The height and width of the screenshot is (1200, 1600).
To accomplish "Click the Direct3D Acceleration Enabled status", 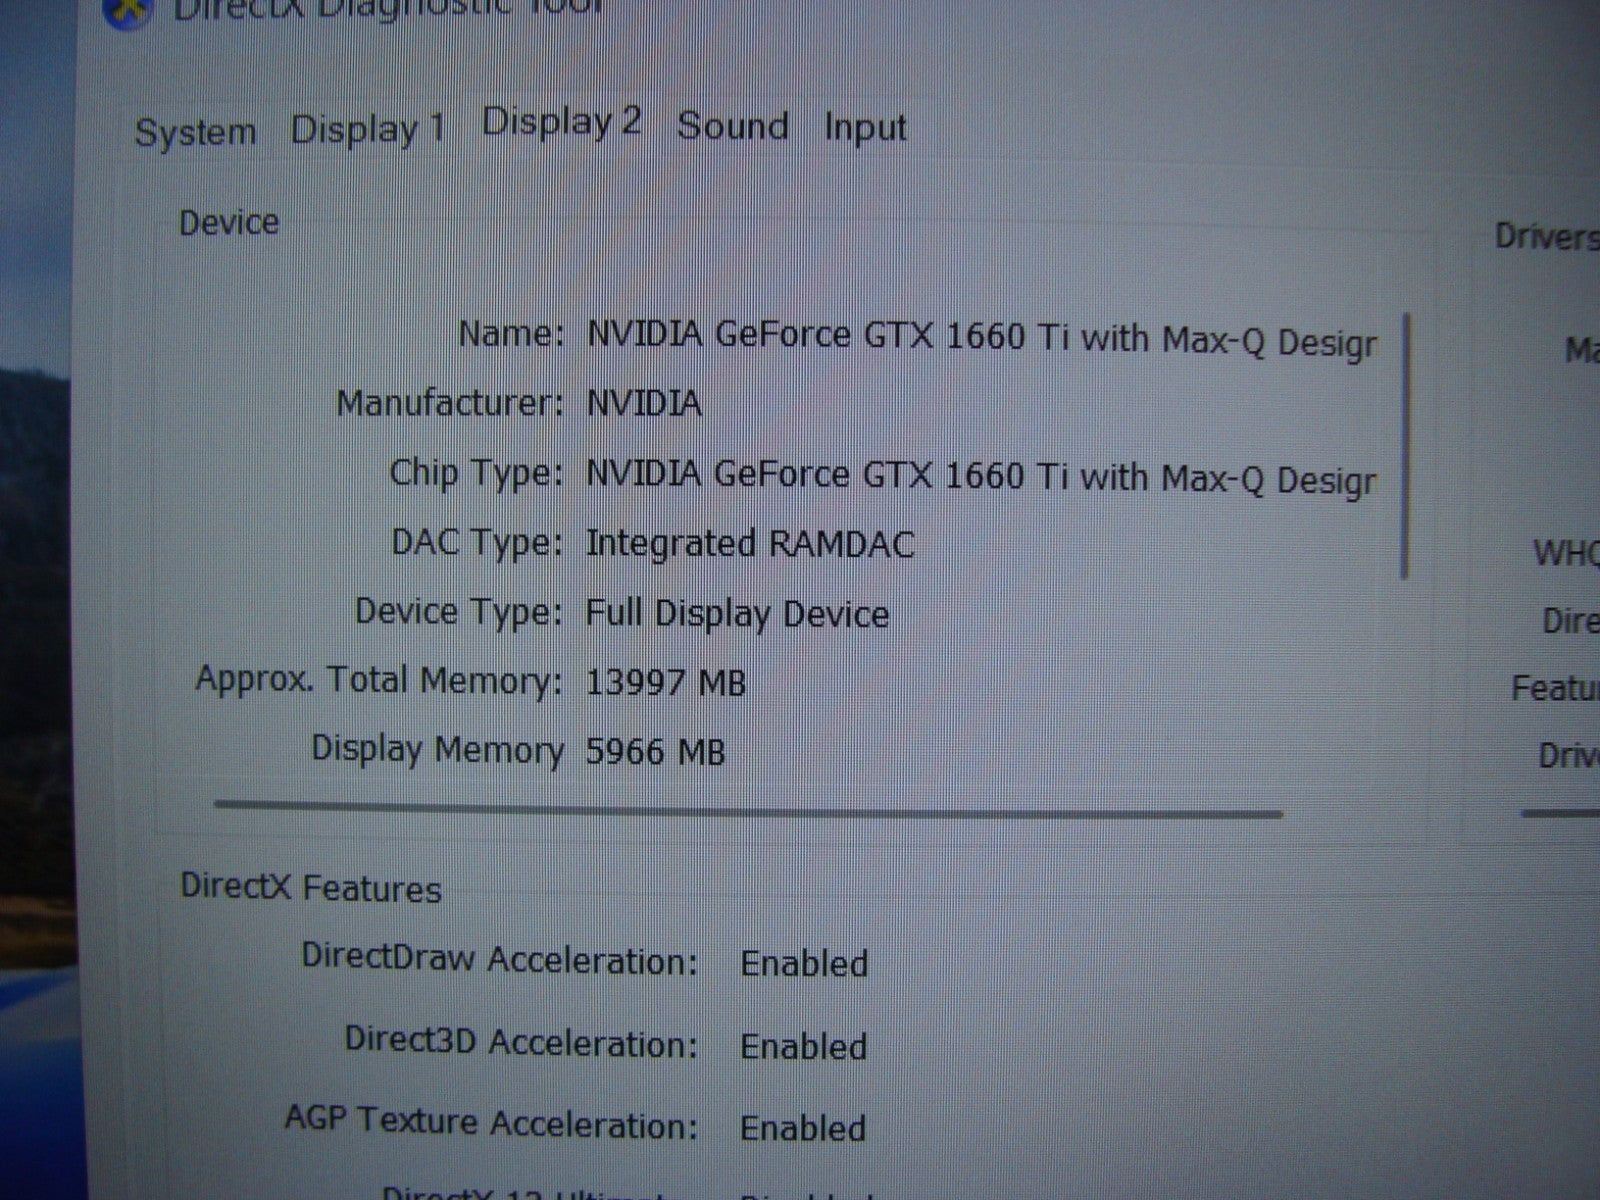I will 803,1047.
